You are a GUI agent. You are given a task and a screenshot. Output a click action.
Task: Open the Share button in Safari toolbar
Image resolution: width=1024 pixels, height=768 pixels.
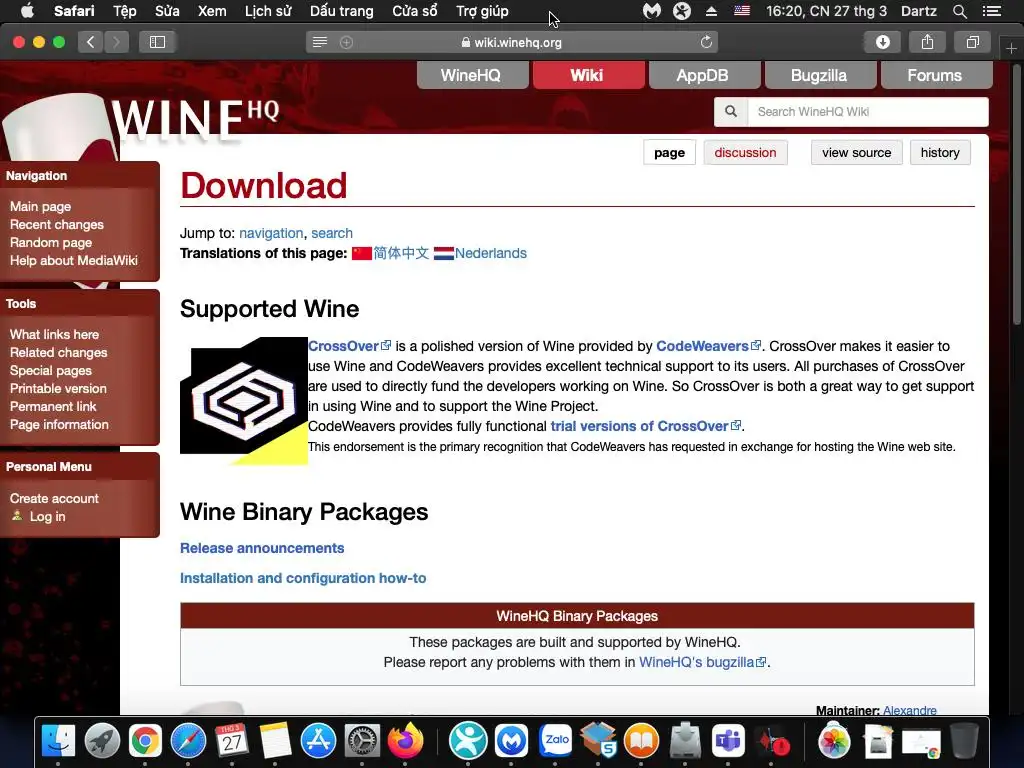(x=927, y=42)
